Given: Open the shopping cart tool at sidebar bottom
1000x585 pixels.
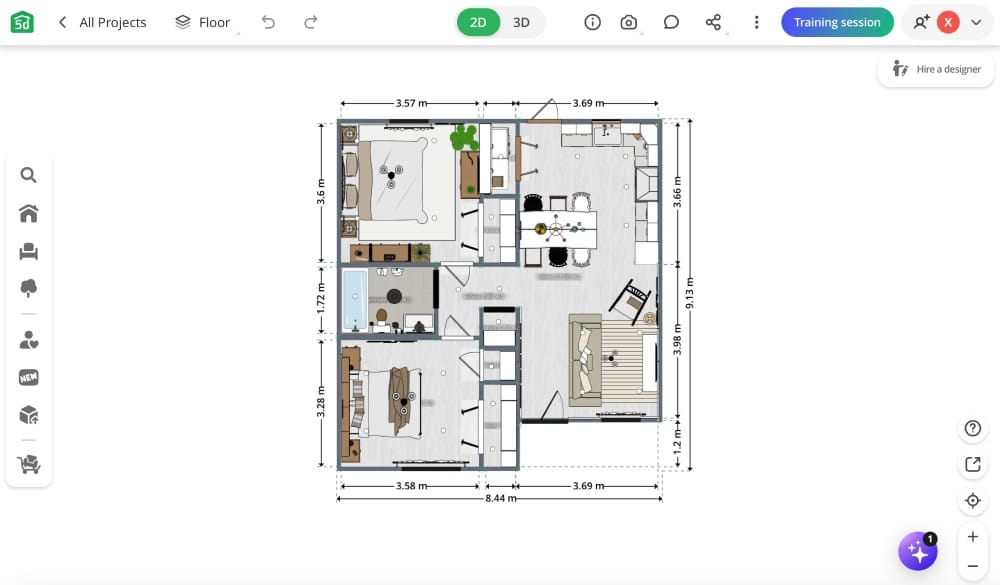Looking at the screenshot, I should tap(28, 463).
